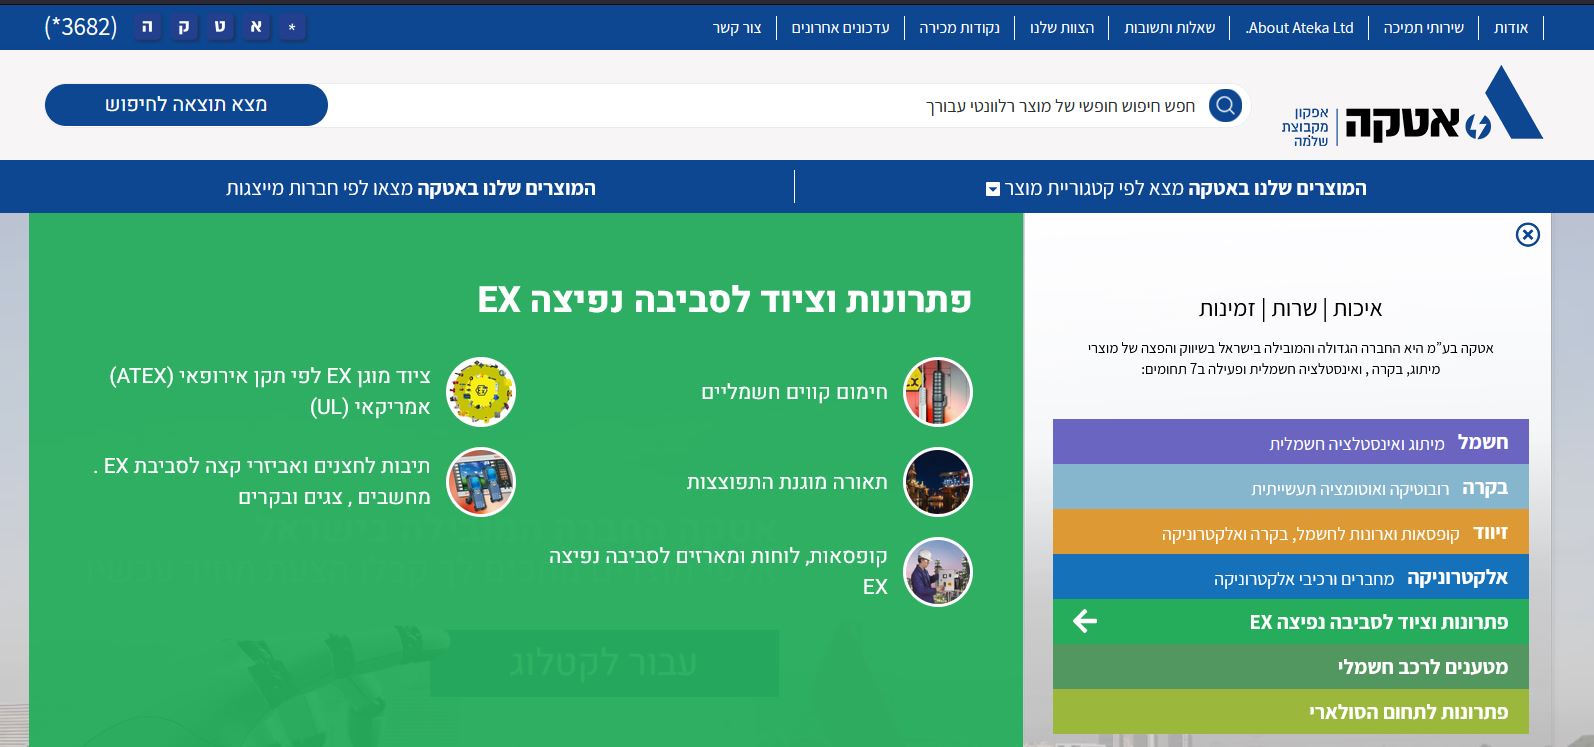
Task: Click the left arrow on EX solutions row
Action: coord(1085,622)
